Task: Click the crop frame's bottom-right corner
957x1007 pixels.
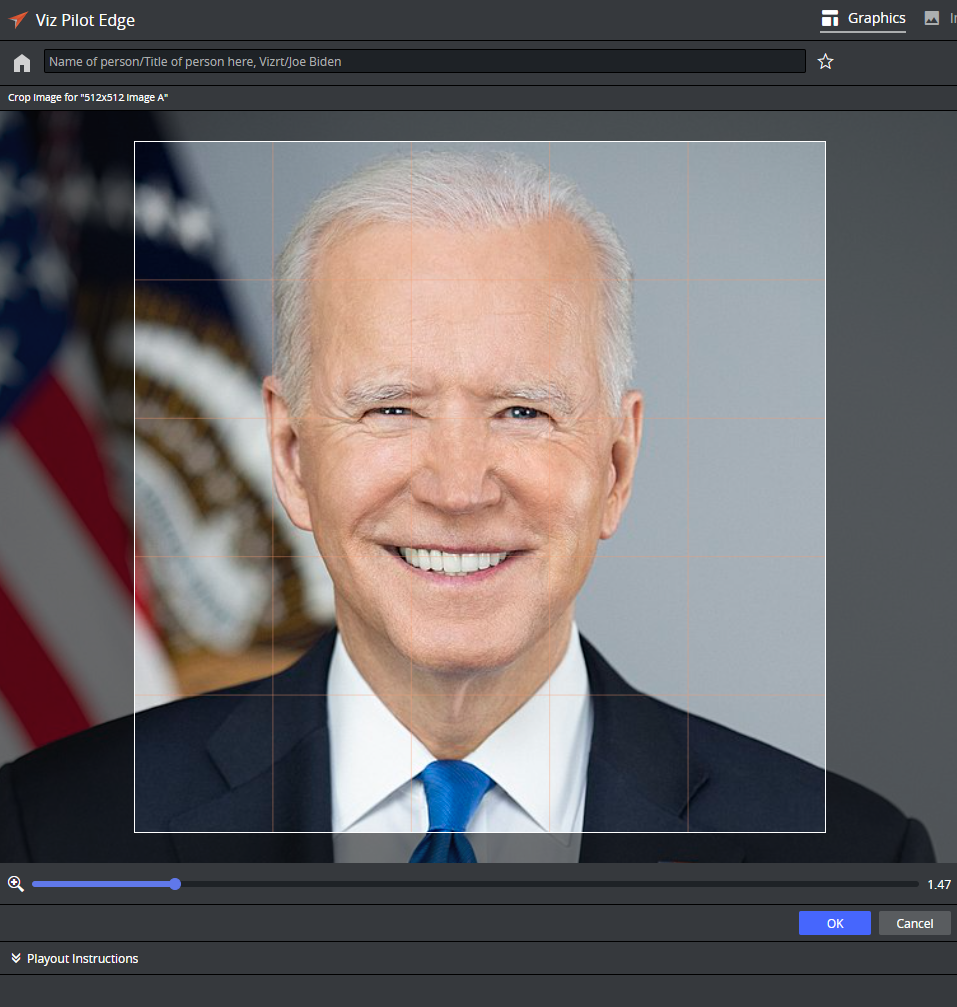Action: [x=825, y=831]
